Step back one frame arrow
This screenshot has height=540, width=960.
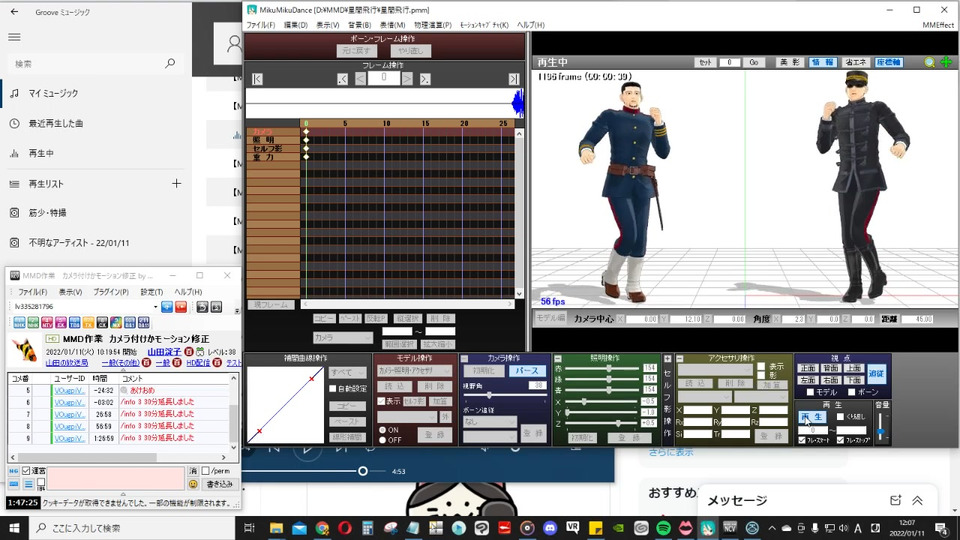(x=360, y=79)
